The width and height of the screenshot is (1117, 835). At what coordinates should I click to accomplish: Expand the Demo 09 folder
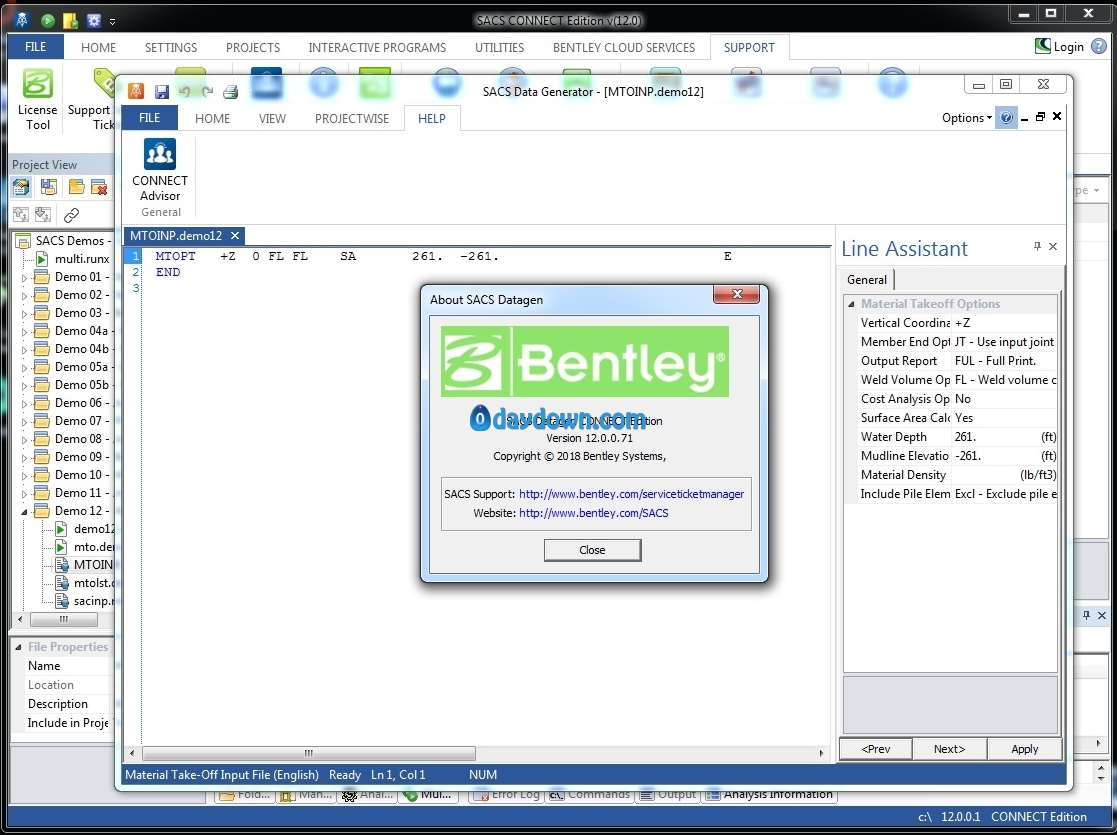pyautogui.click(x=24, y=457)
